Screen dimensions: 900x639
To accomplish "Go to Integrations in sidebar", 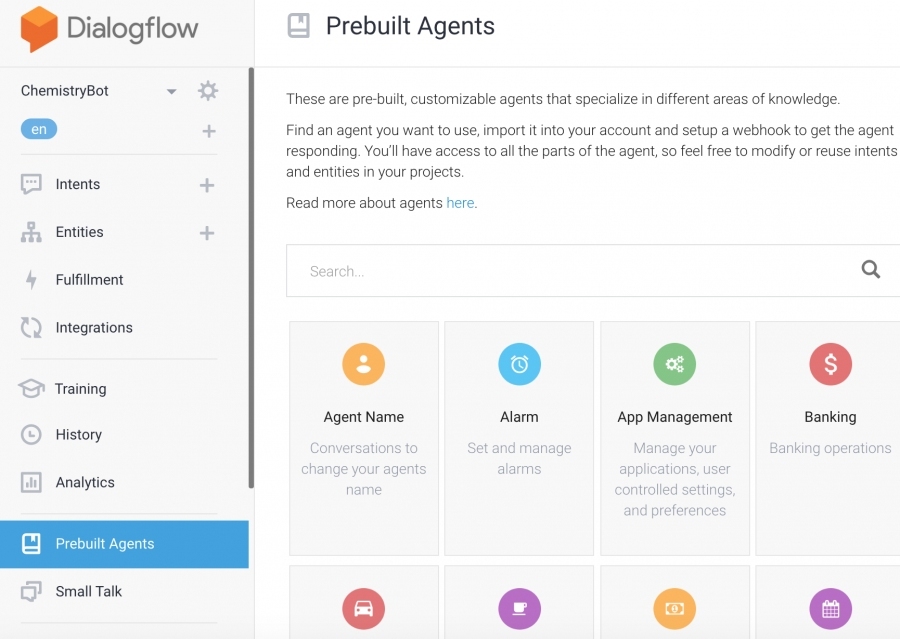I will coord(94,327).
